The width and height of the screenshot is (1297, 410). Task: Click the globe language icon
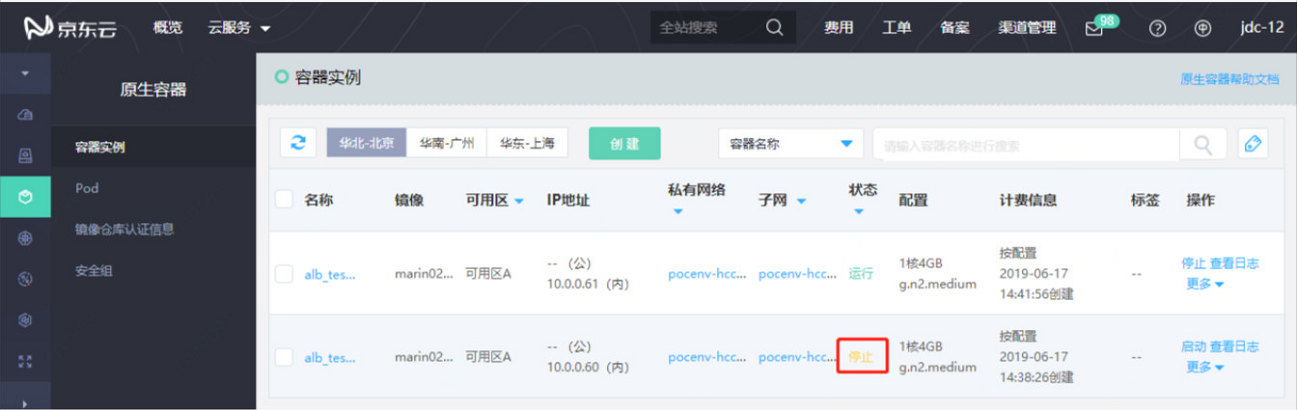coord(1203,28)
